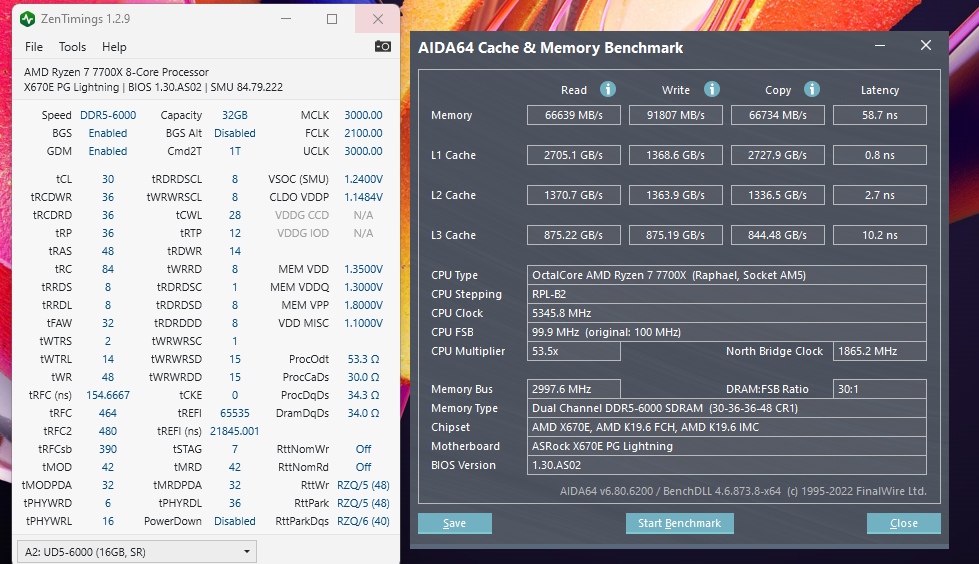The image size is (979, 564).
Task: Click the Memory Type field Dual Channel DDR5-6000
Action: point(727,408)
